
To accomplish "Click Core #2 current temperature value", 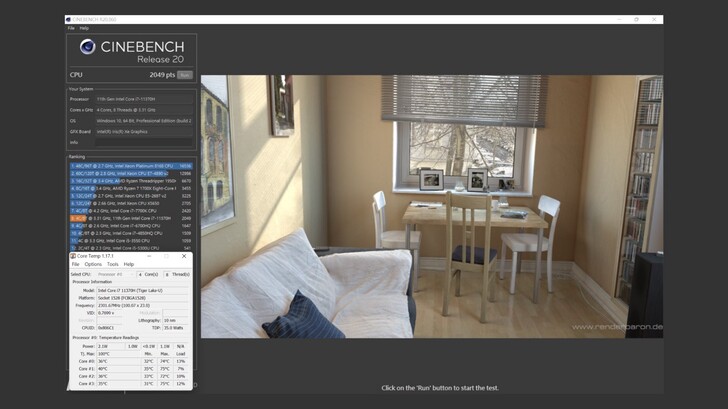I will pos(118,376).
